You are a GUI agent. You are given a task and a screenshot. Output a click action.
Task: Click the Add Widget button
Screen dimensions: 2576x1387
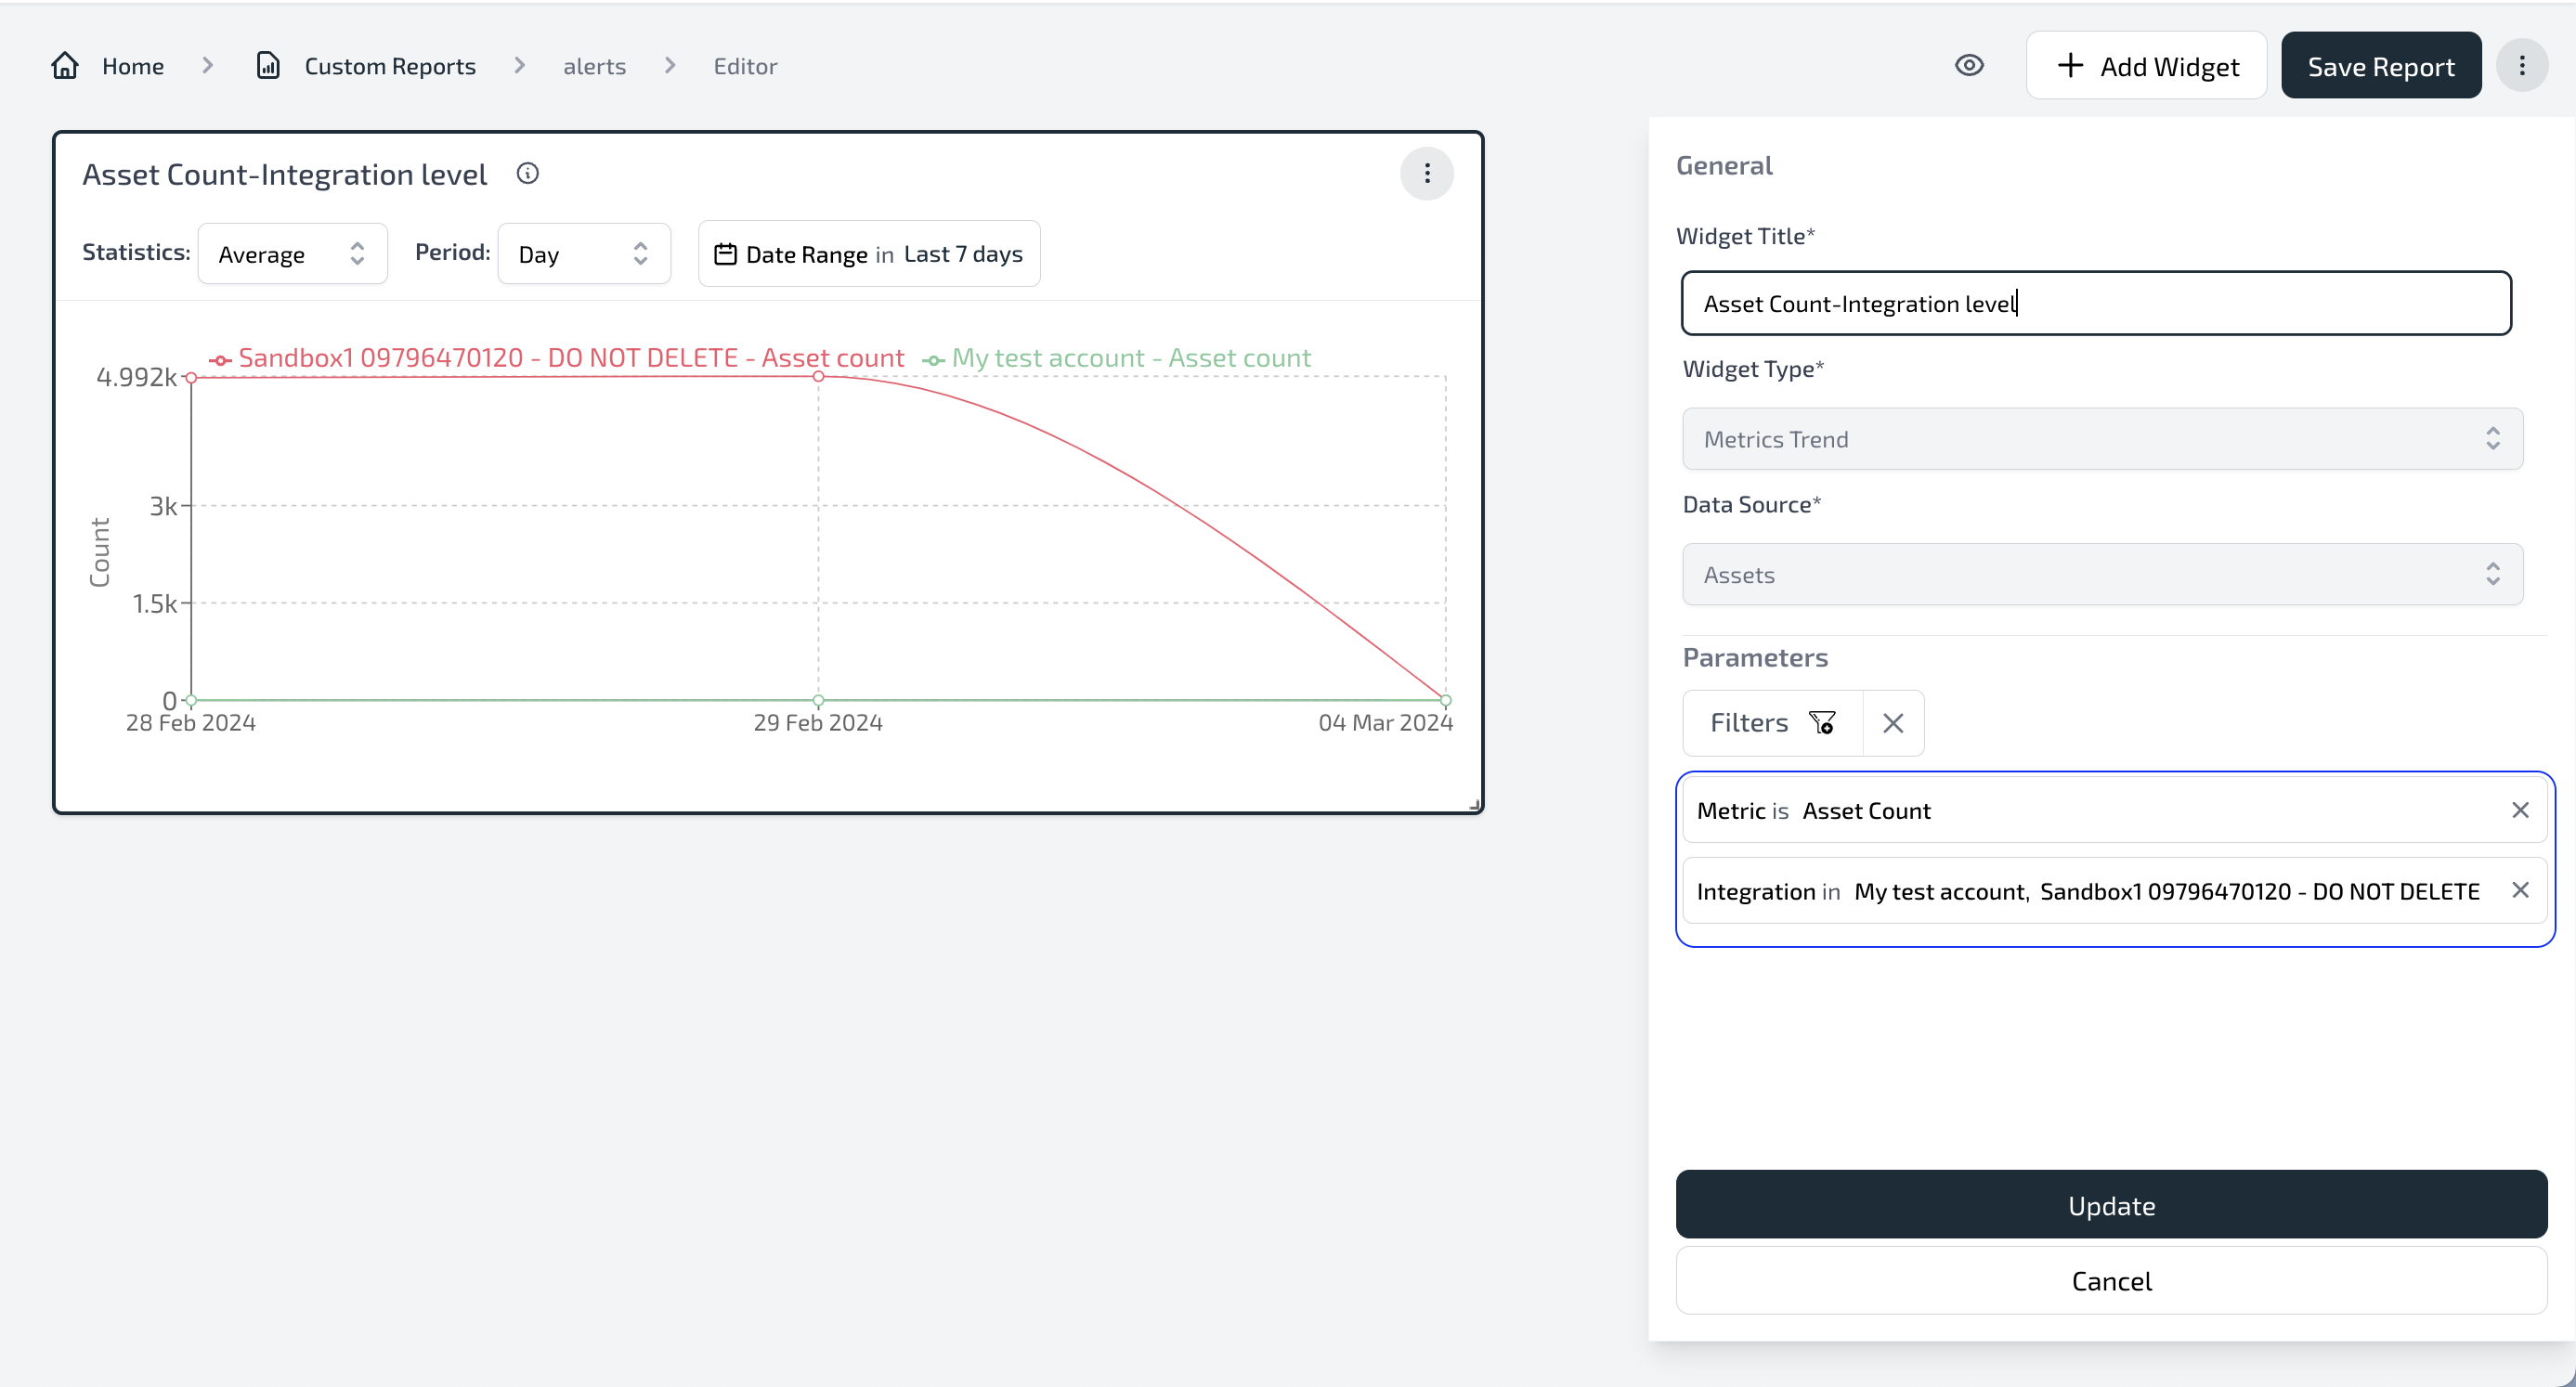(2146, 66)
